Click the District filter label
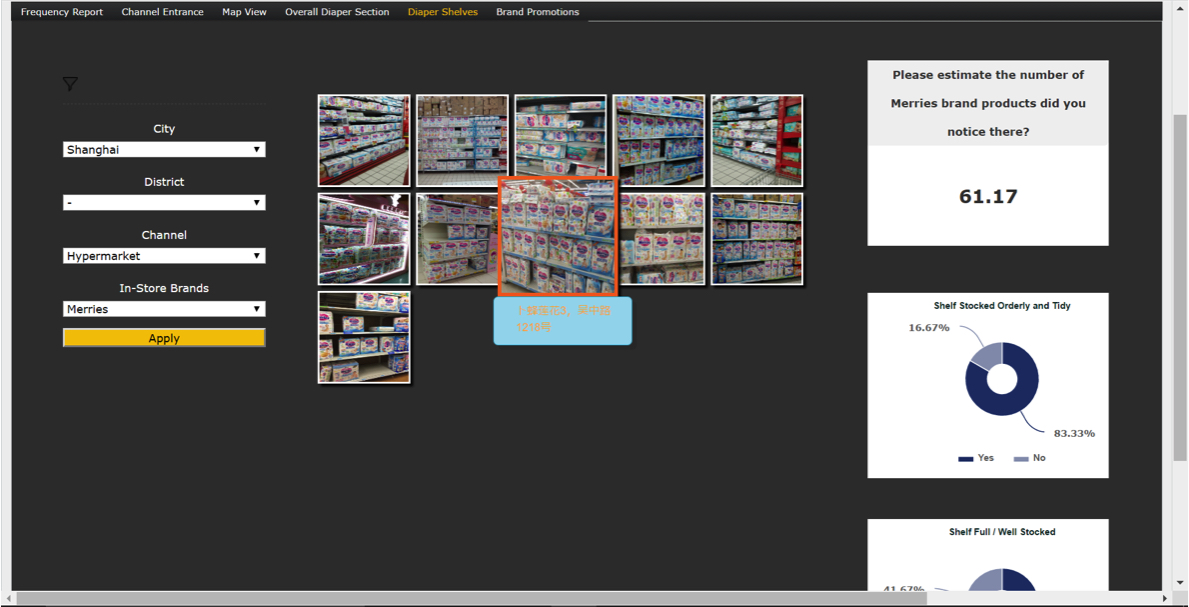The width and height of the screenshot is (1189, 607). click(164, 182)
